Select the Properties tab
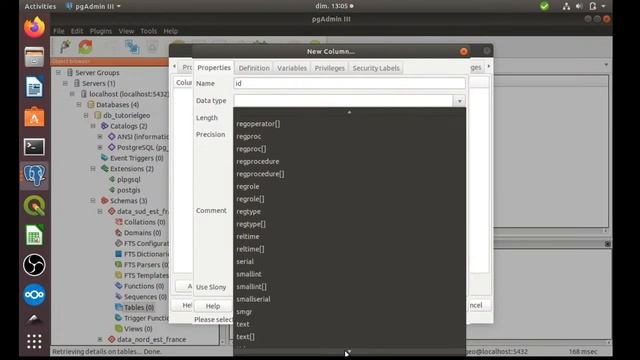The image size is (640, 360). tap(214, 68)
